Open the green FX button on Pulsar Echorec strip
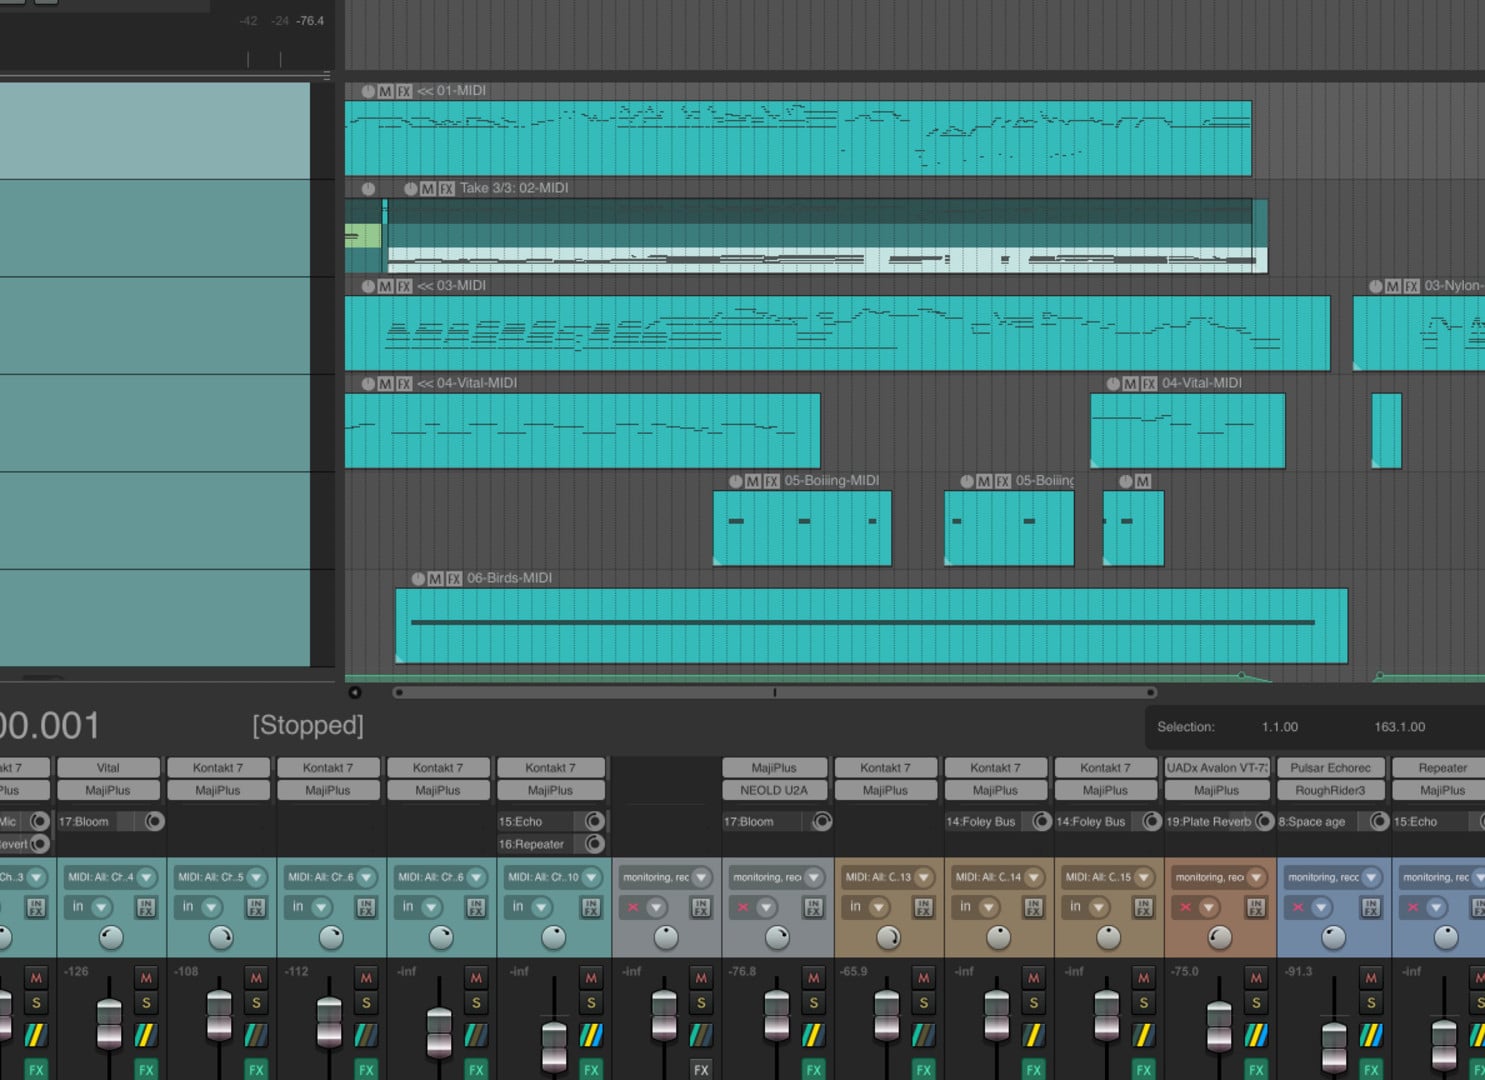Screen dimensions: 1485x1080 click(1371, 1069)
